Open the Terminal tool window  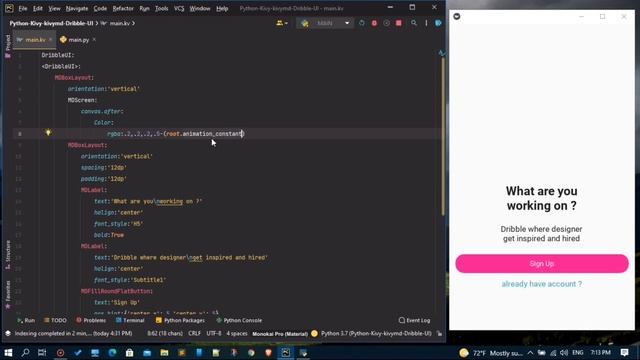coord(130,320)
